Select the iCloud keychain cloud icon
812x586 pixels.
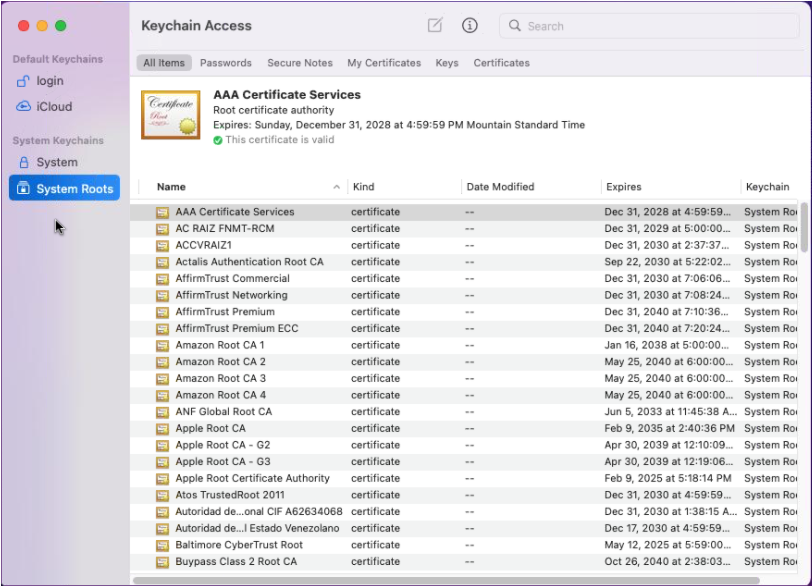point(23,106)
